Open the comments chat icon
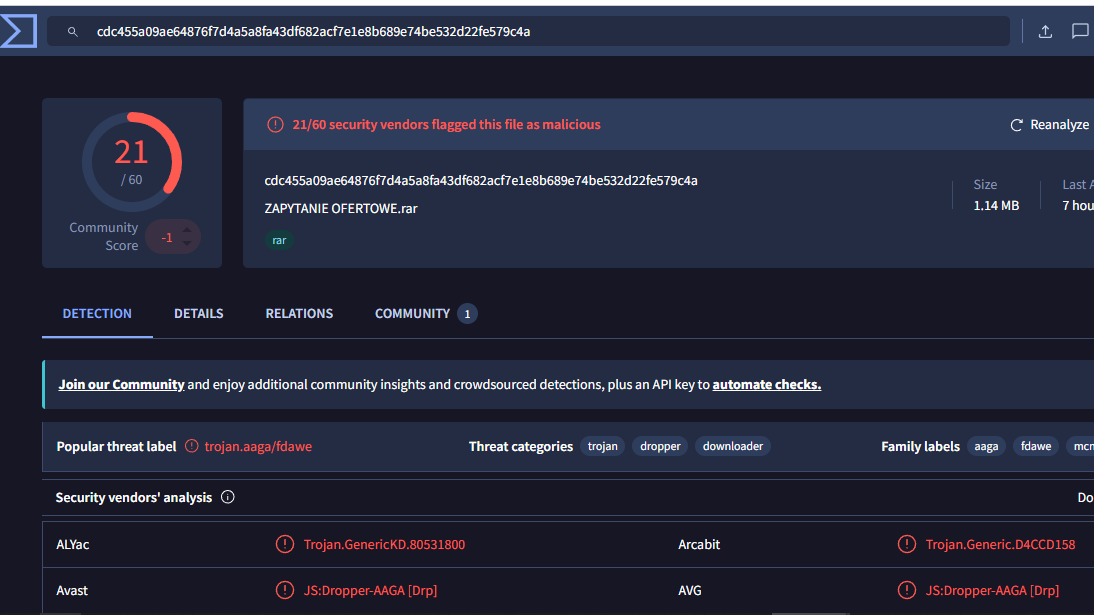 coord(1079,31)
